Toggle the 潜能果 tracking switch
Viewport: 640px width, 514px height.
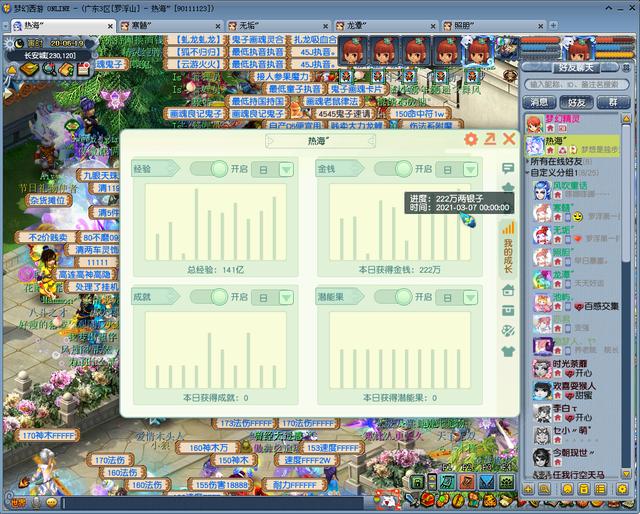(393, 297)
